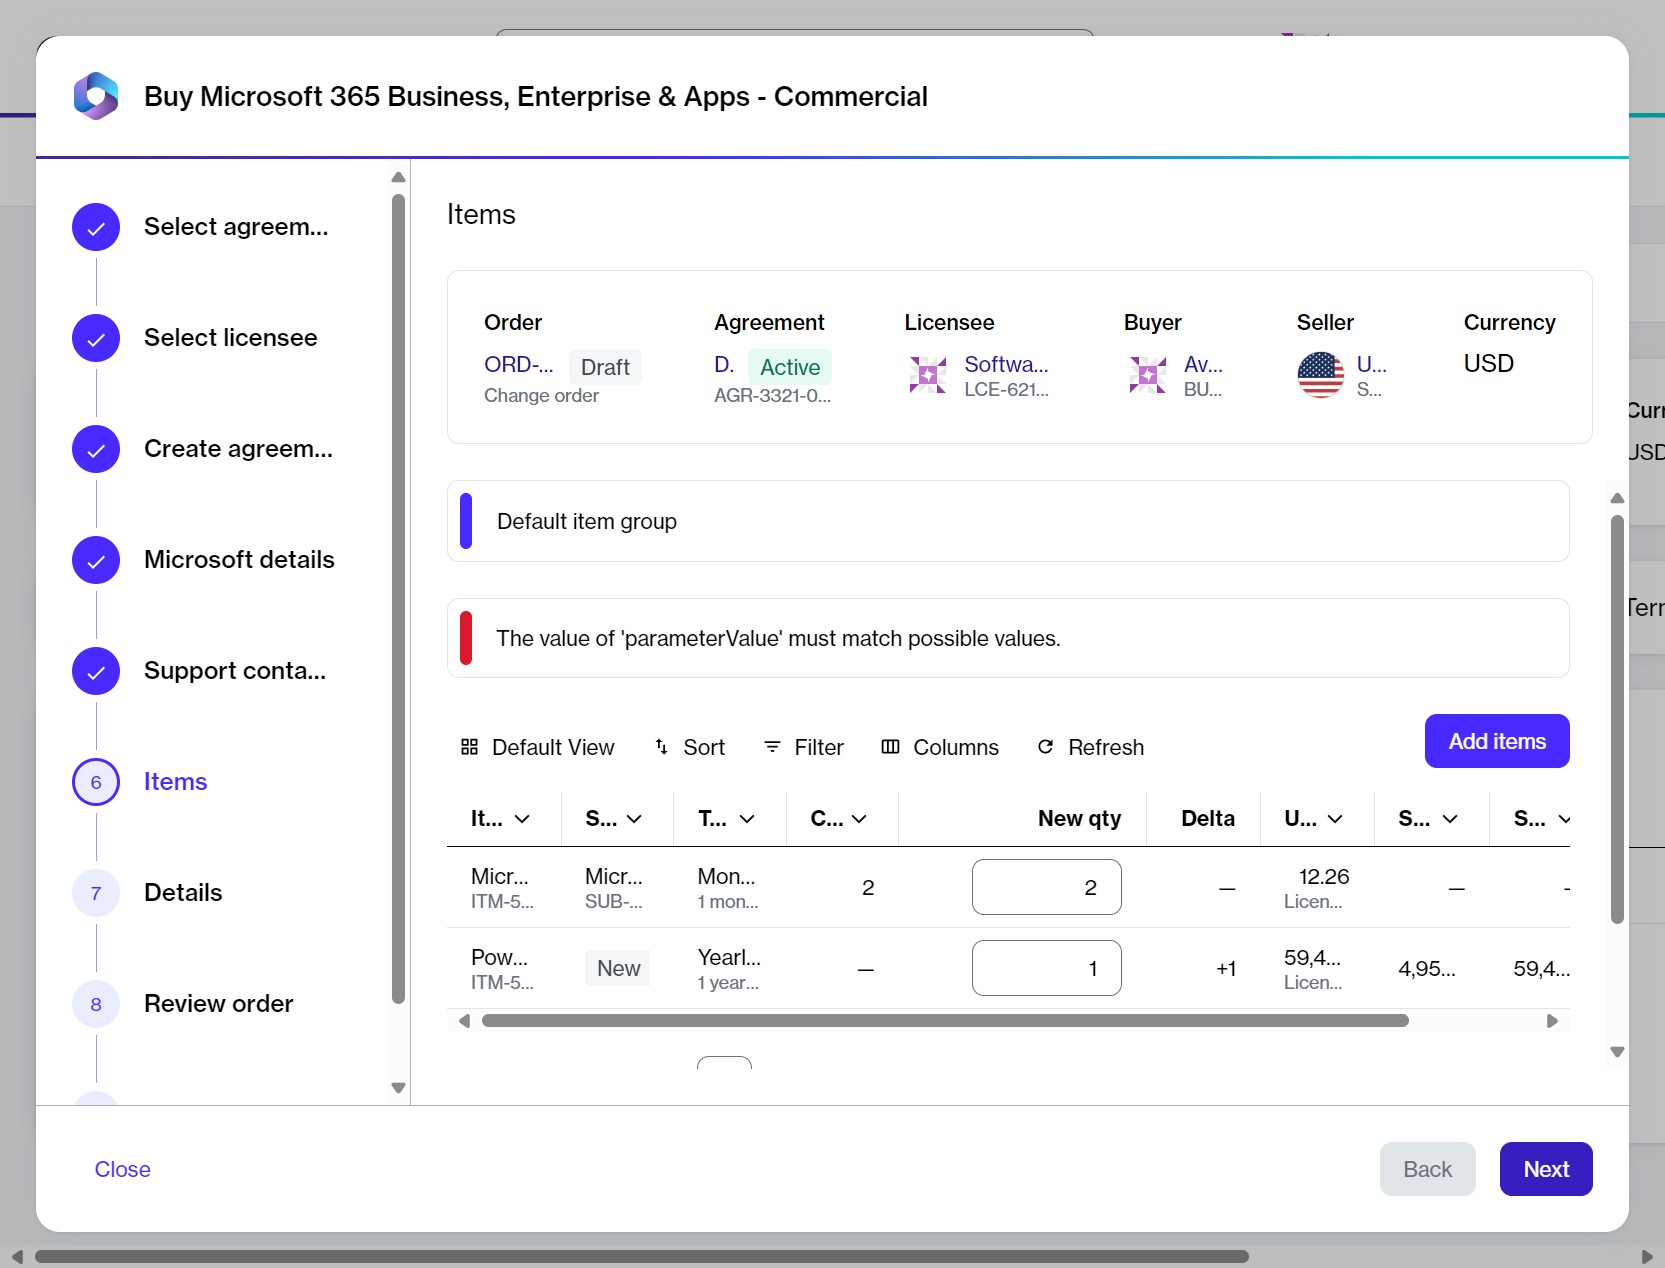Open the Filter panel
1665x1268 pixels.
(x=803, y=747)
